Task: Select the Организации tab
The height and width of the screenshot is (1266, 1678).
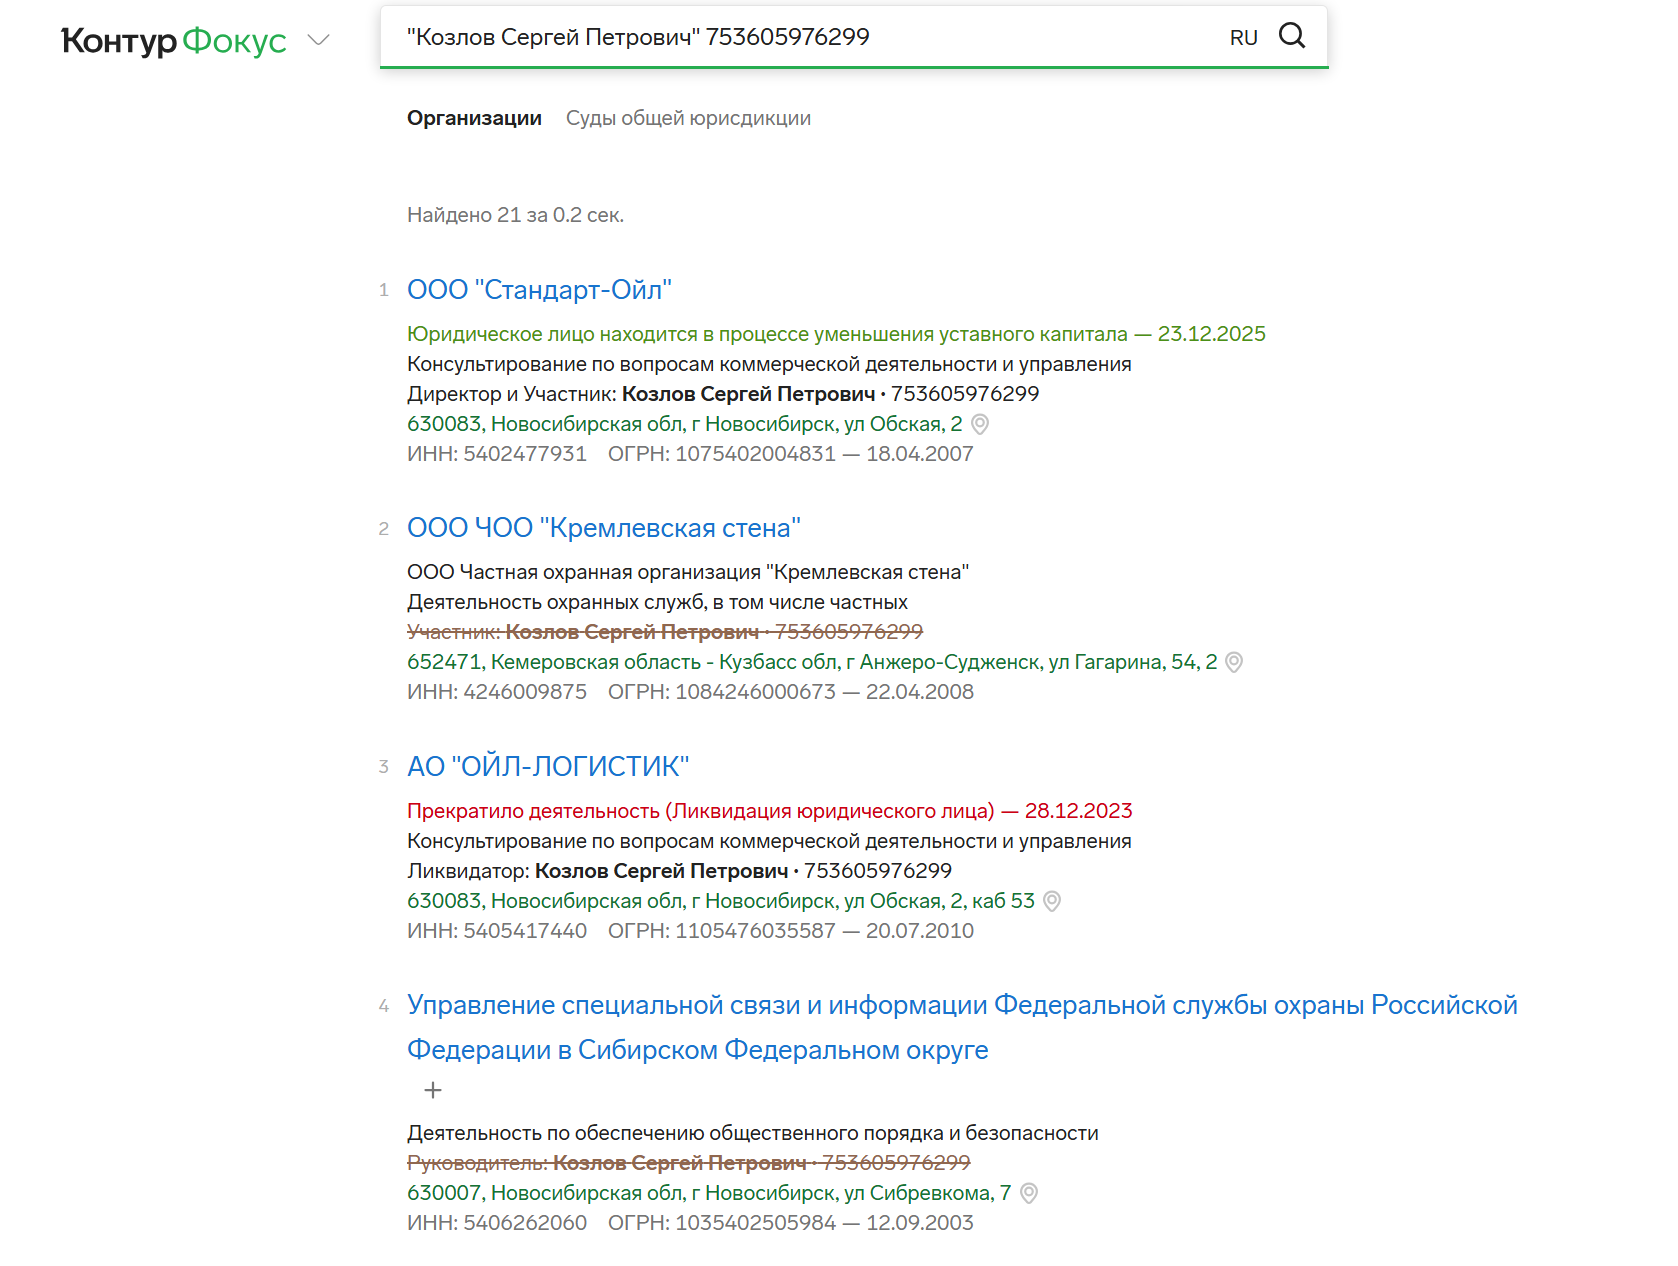Action: tap(474, 118)
